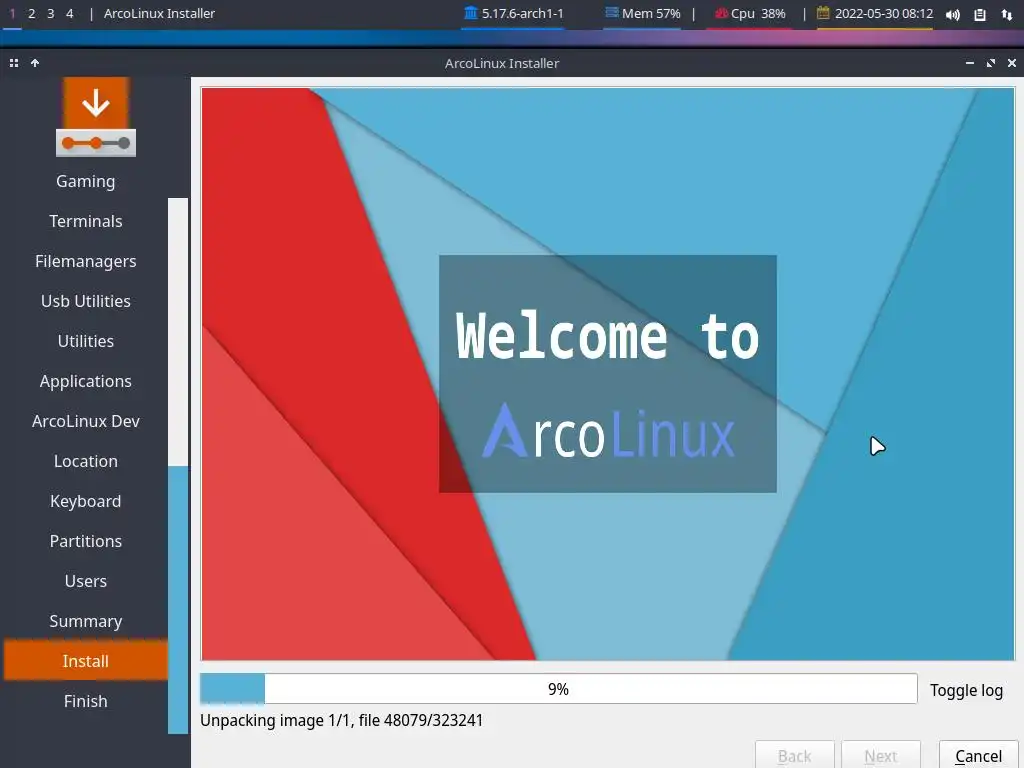The width and height of the screenshot is (1024, 768).
Task: Switch to workspace 3
Action: (x=50, y=13)
